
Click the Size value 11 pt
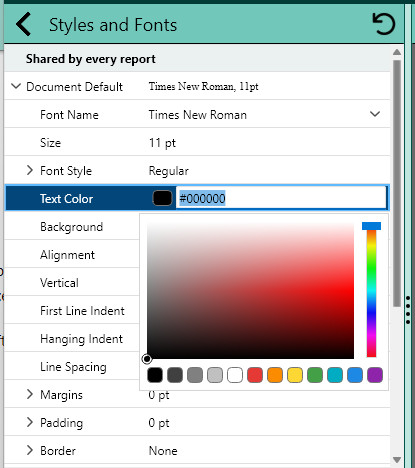coord(162,143)
